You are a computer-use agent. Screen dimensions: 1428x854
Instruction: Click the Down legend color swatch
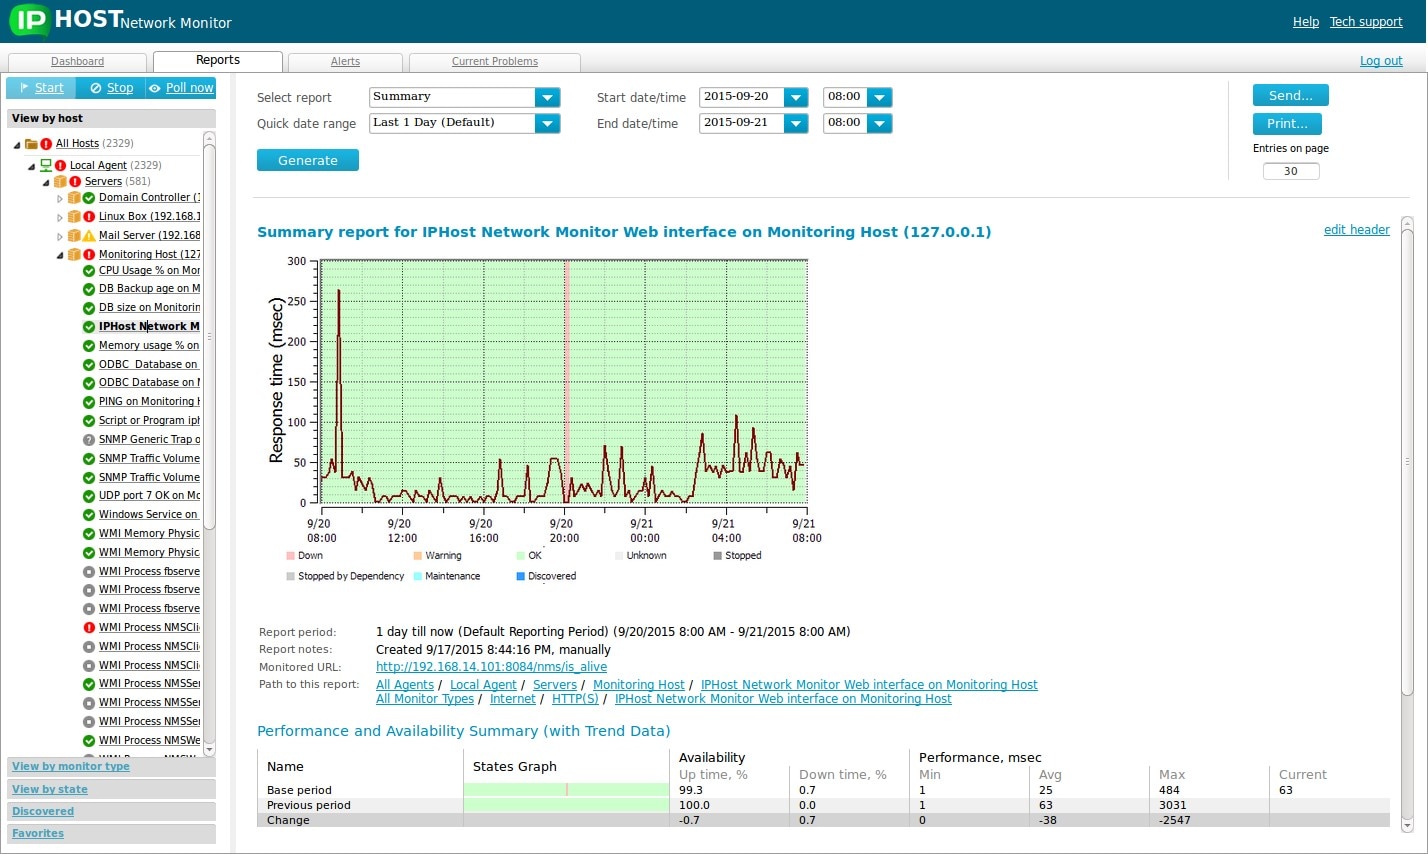(x=290, y=556)
